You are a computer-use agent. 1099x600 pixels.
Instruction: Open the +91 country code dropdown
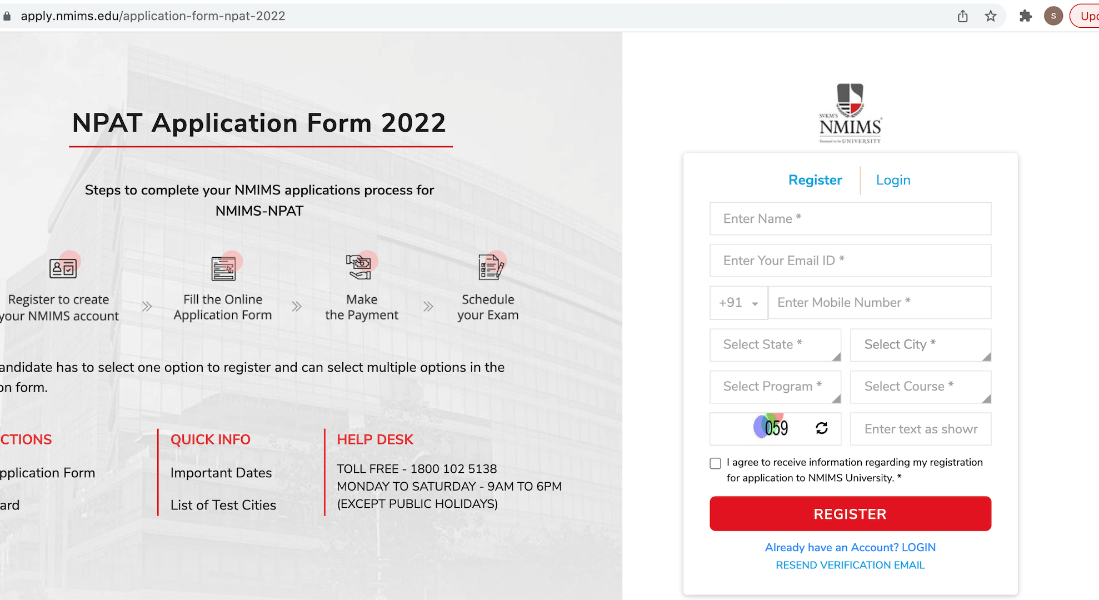tap(739, 303)
